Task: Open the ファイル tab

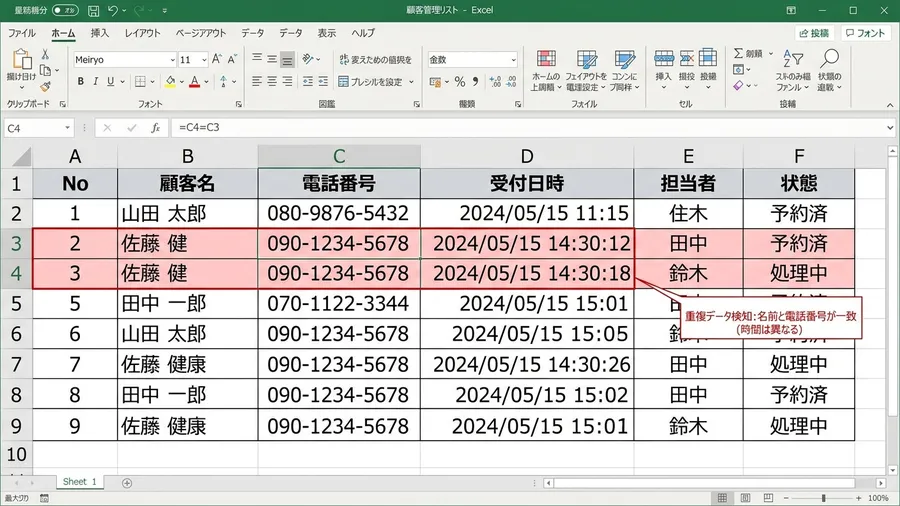Action: pos(22,33)
